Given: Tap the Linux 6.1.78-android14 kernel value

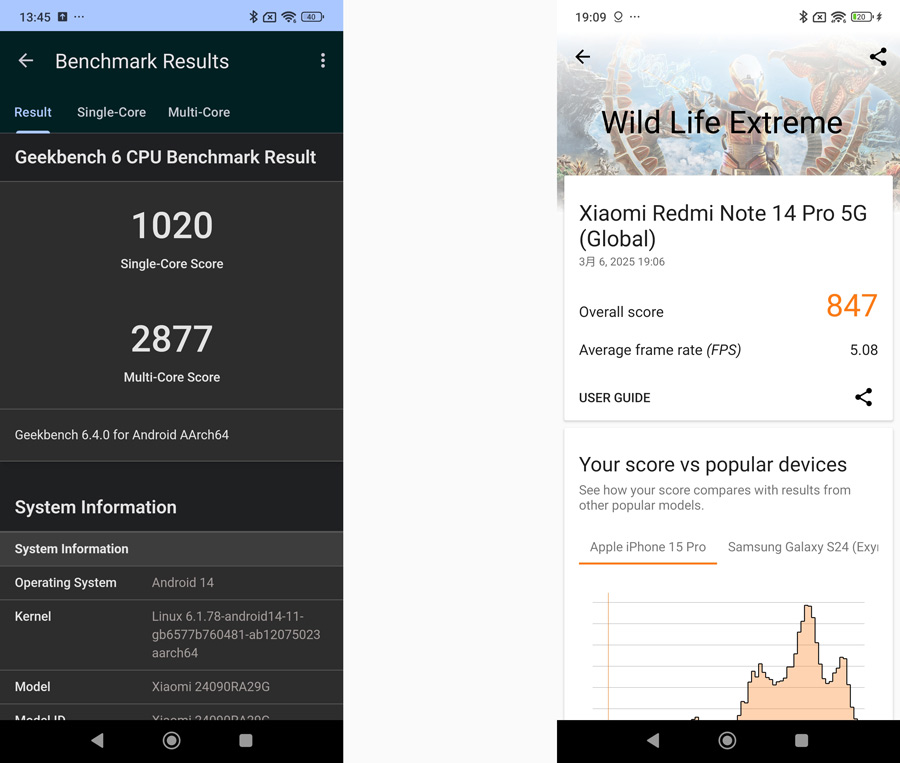Looking at the screenshot, I should point(236,634).
